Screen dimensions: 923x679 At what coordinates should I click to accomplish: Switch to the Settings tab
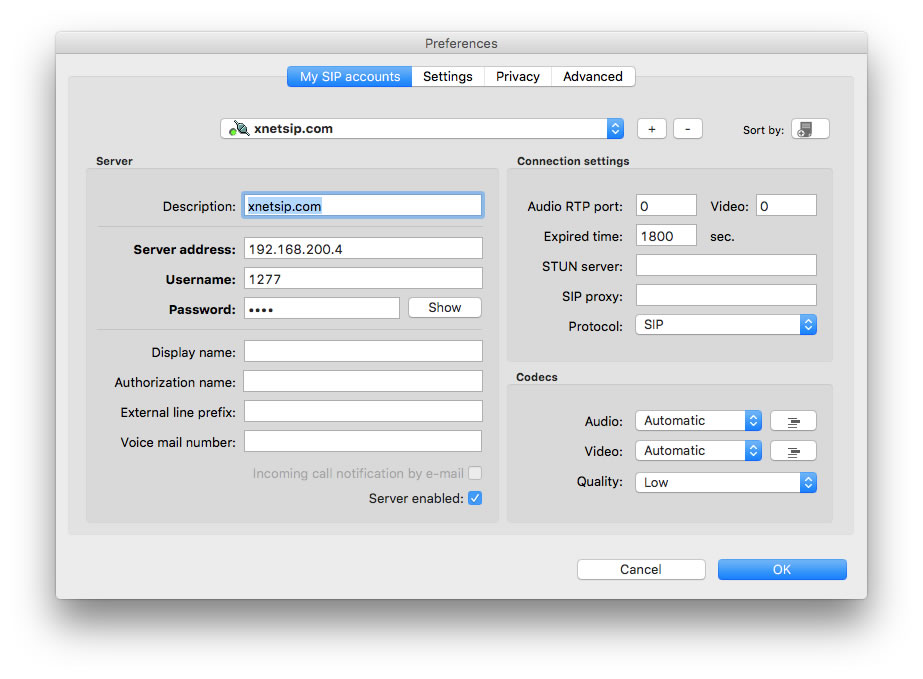[448, 77]
